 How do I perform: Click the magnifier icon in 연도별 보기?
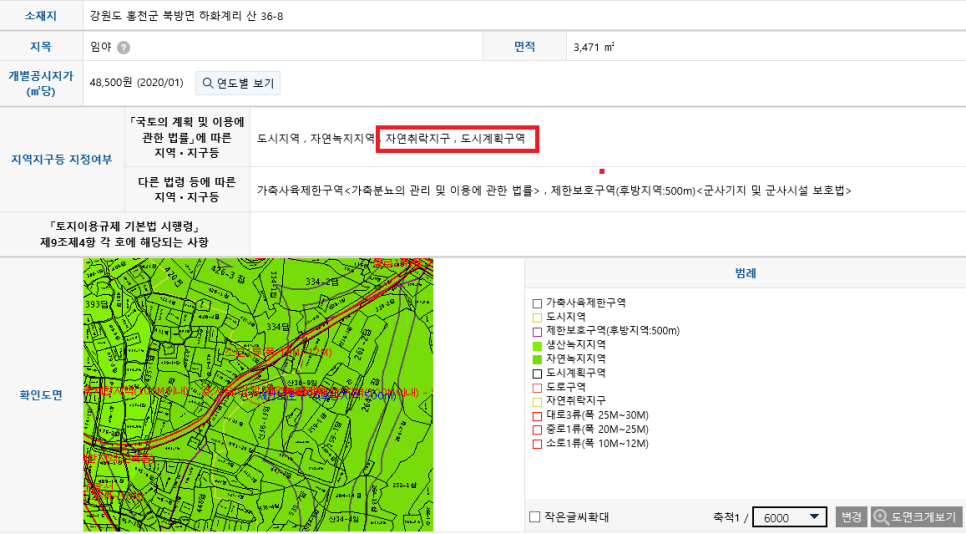point(207,83)
